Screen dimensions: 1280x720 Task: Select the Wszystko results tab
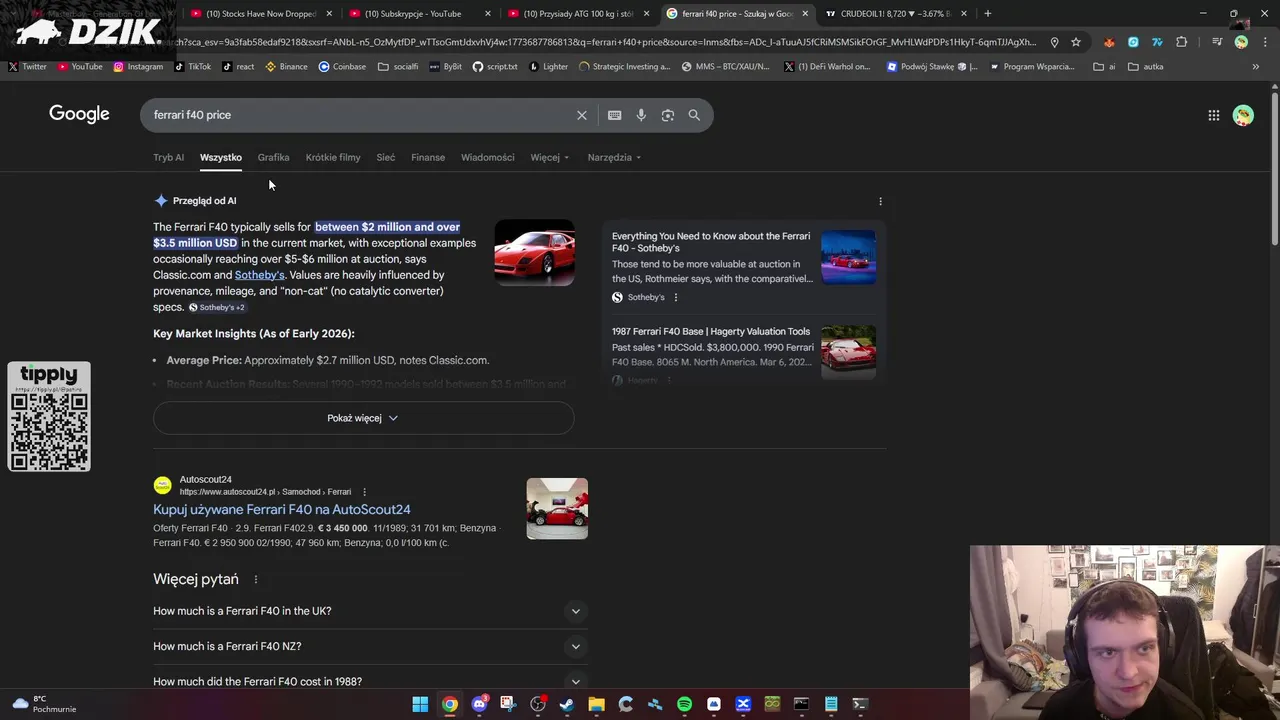pyautogui.click(x=220, y=157)
